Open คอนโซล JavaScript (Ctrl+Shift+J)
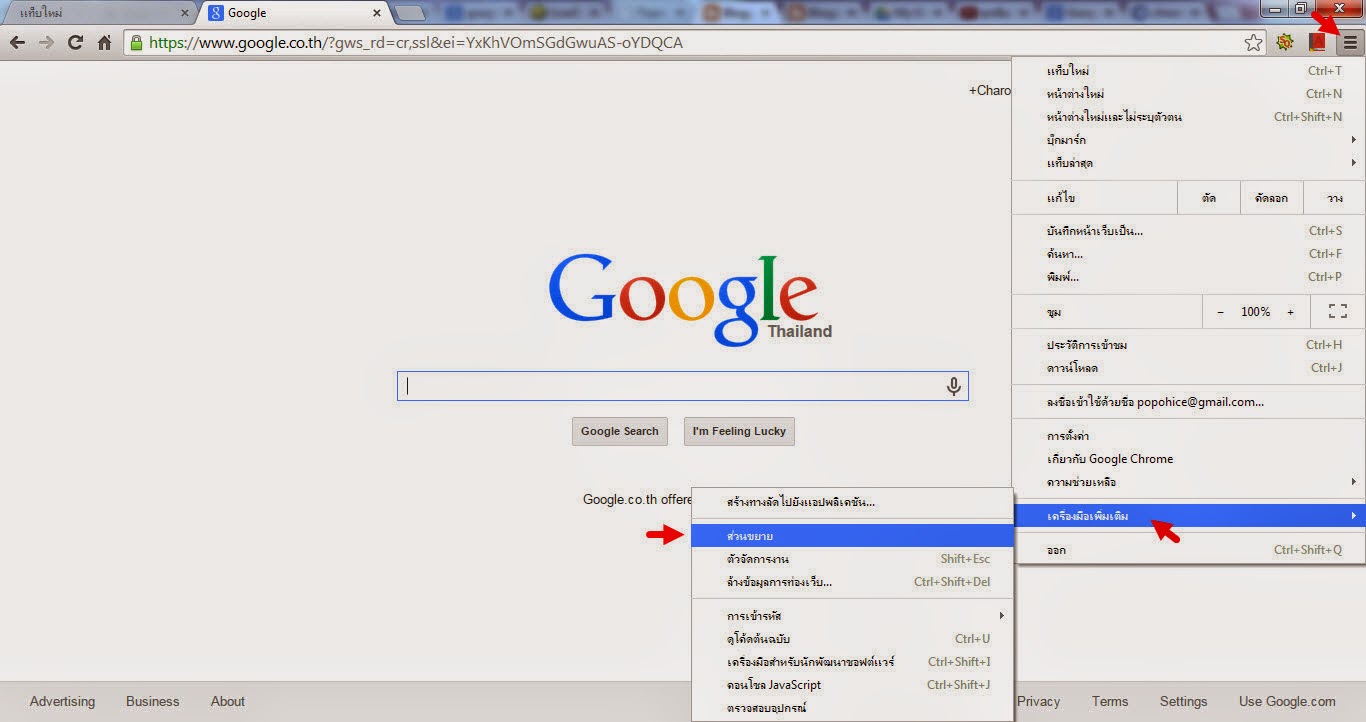1366x722 pixels. 852,685
